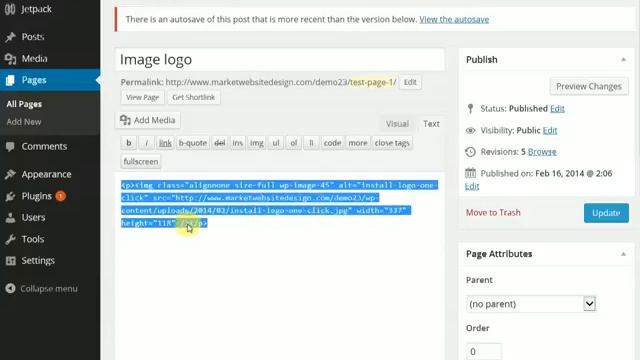640x360 pixels.
Task: Select the Add New submenu item
Action: (24, 122)
